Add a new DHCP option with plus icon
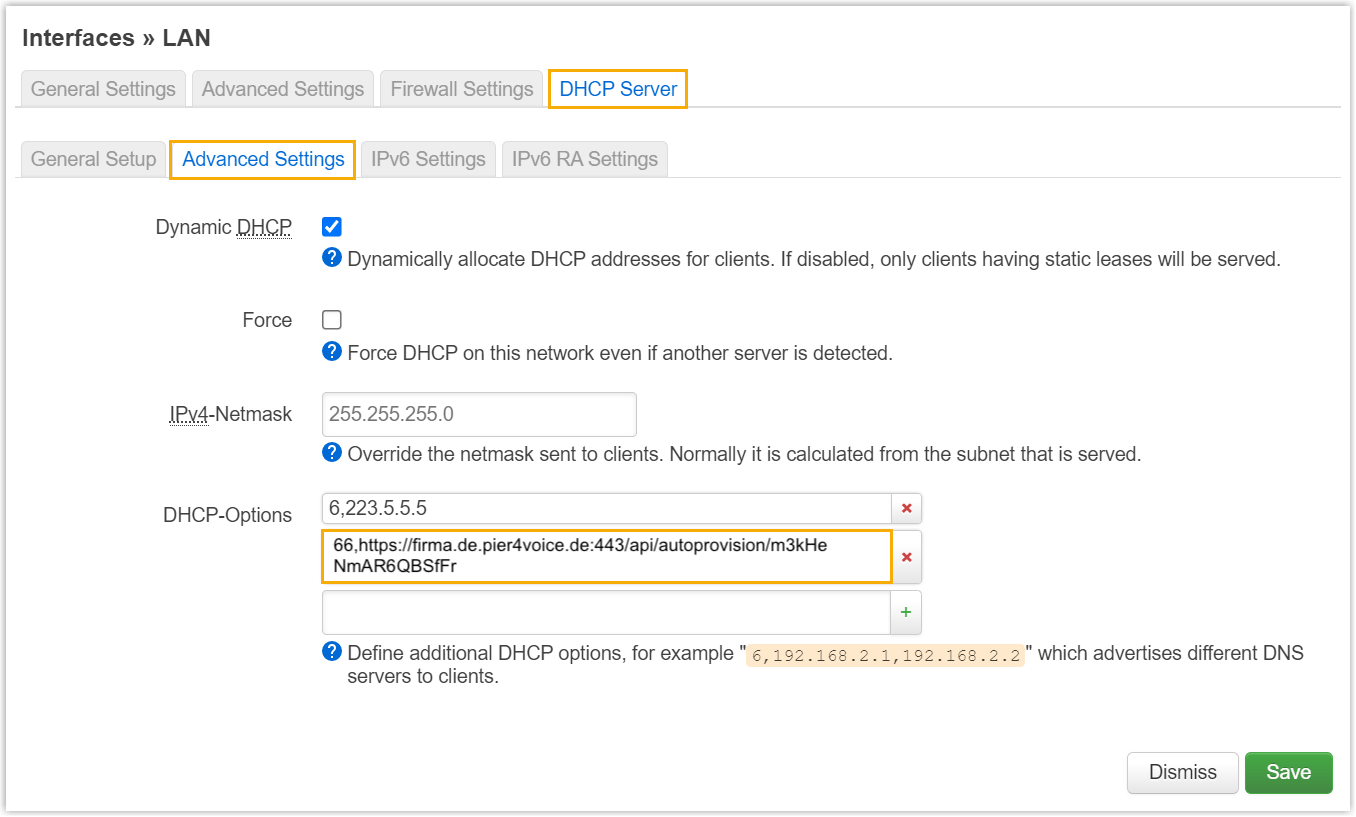The width and height of the screenshot is (1356, 817). tap(905, 612)
